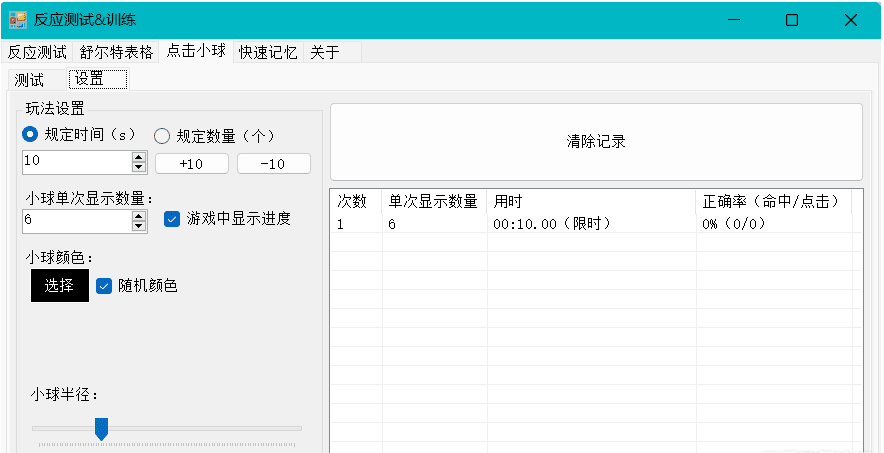The height and width of the screenshot is (453, 884).
Task: Close the 反应测试&训练 window
Action: pyautogui.click(x=851, y=20)
